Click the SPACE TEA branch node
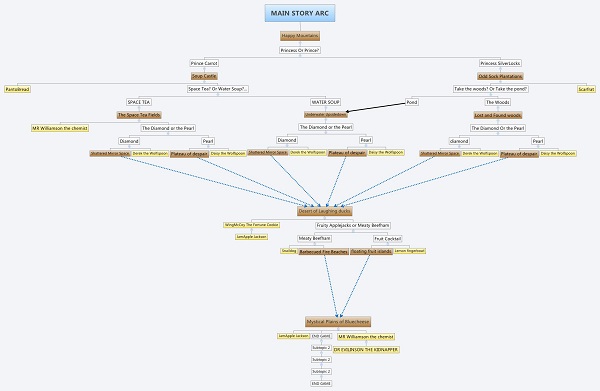Viewport: 600px width, 391px height. coord(139,102)
